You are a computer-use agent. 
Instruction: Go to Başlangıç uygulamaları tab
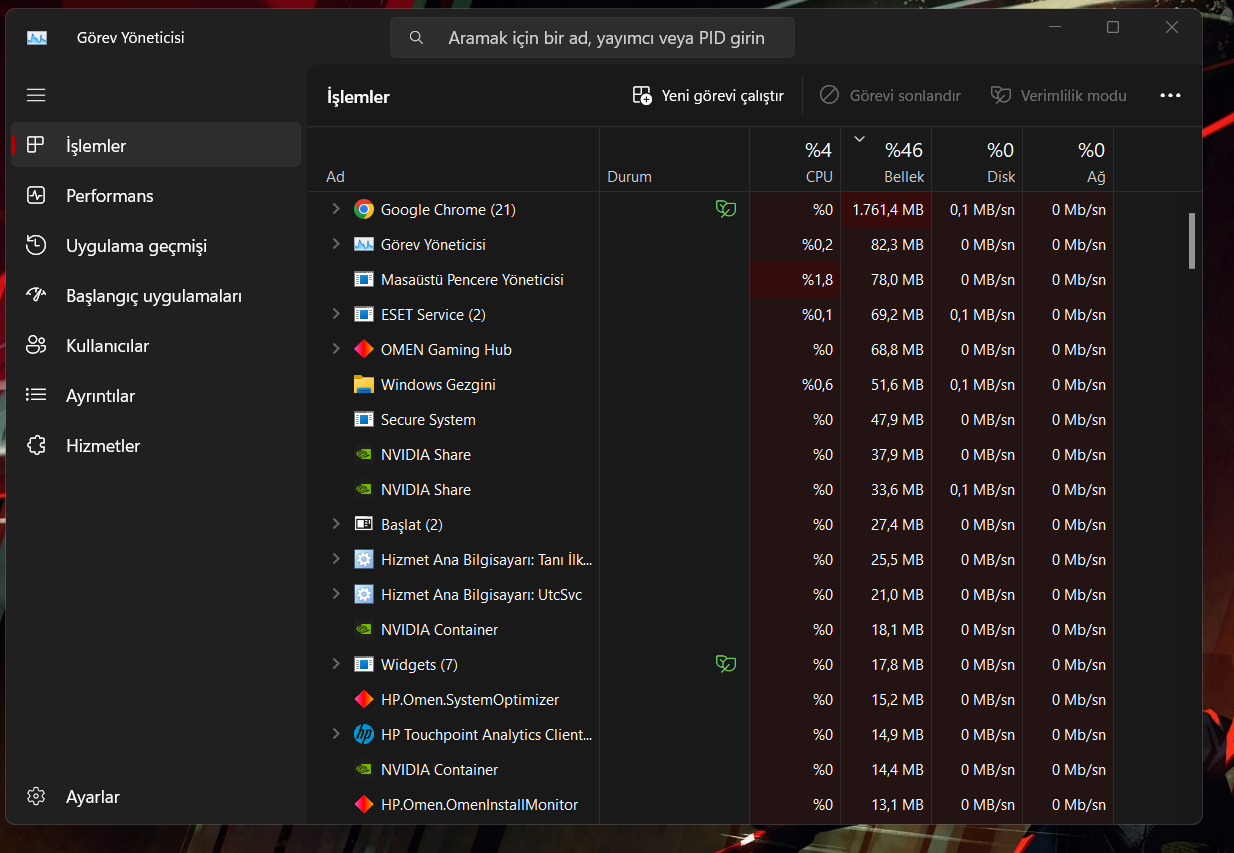coord(156,296)
